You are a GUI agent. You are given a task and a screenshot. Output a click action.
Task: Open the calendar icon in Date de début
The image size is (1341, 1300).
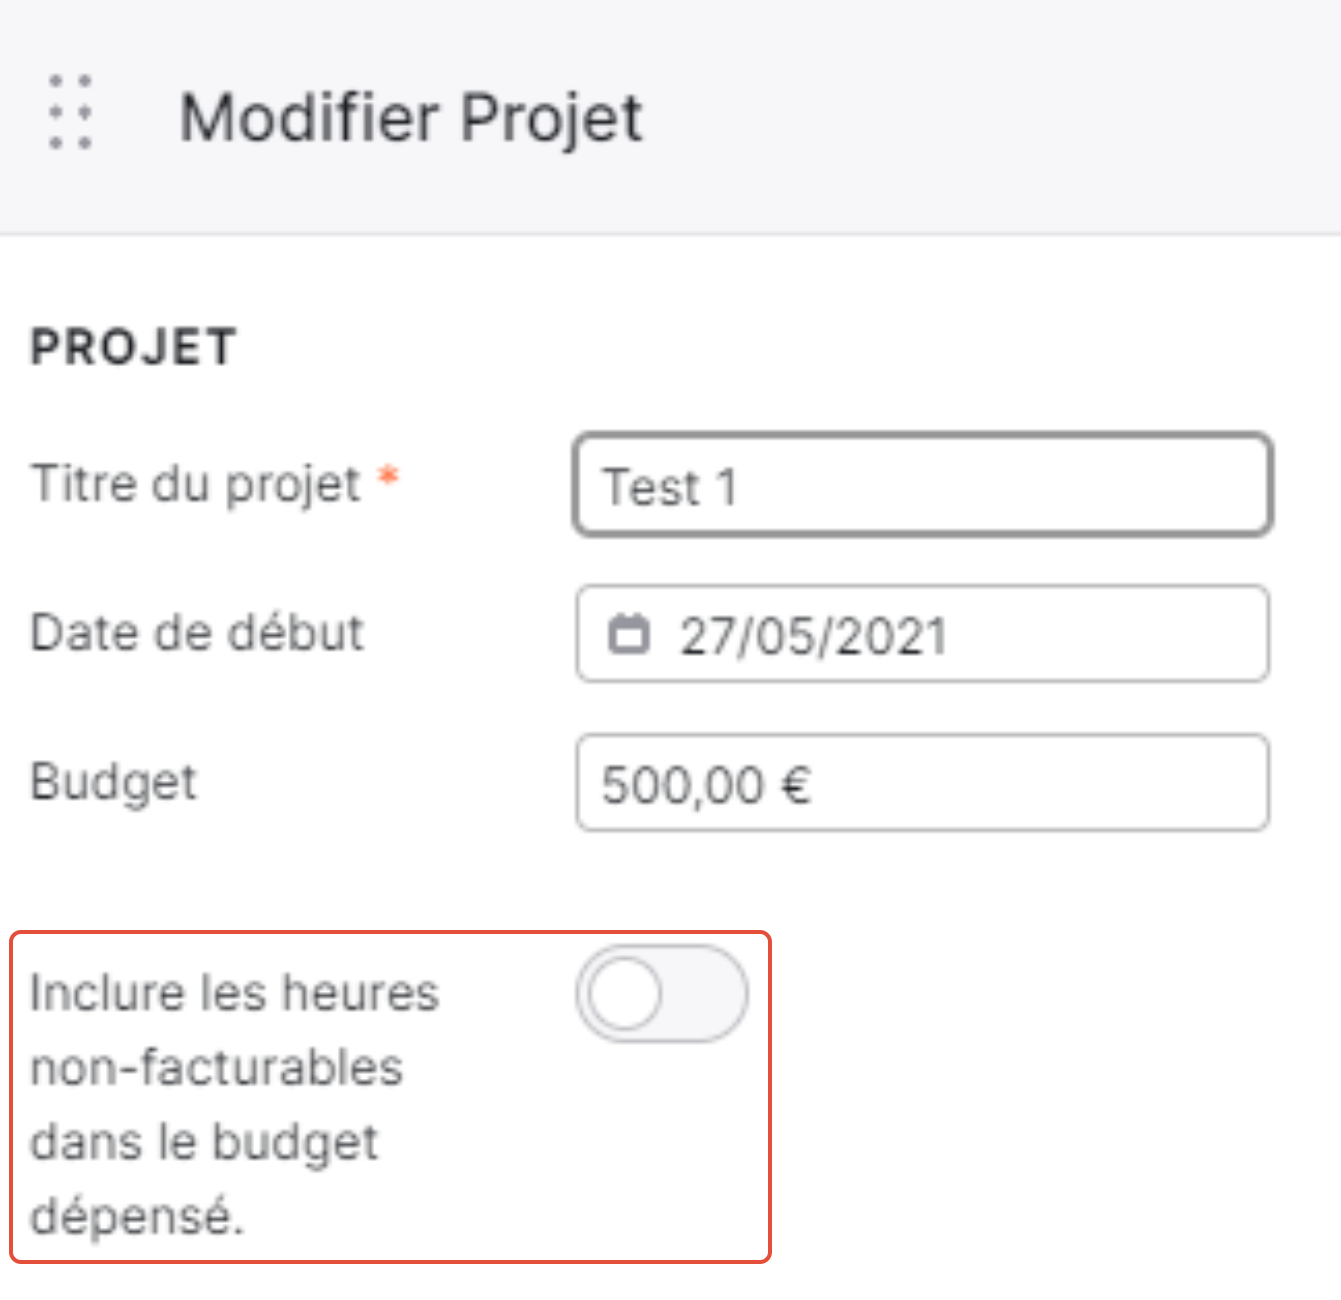coord(629,634)
